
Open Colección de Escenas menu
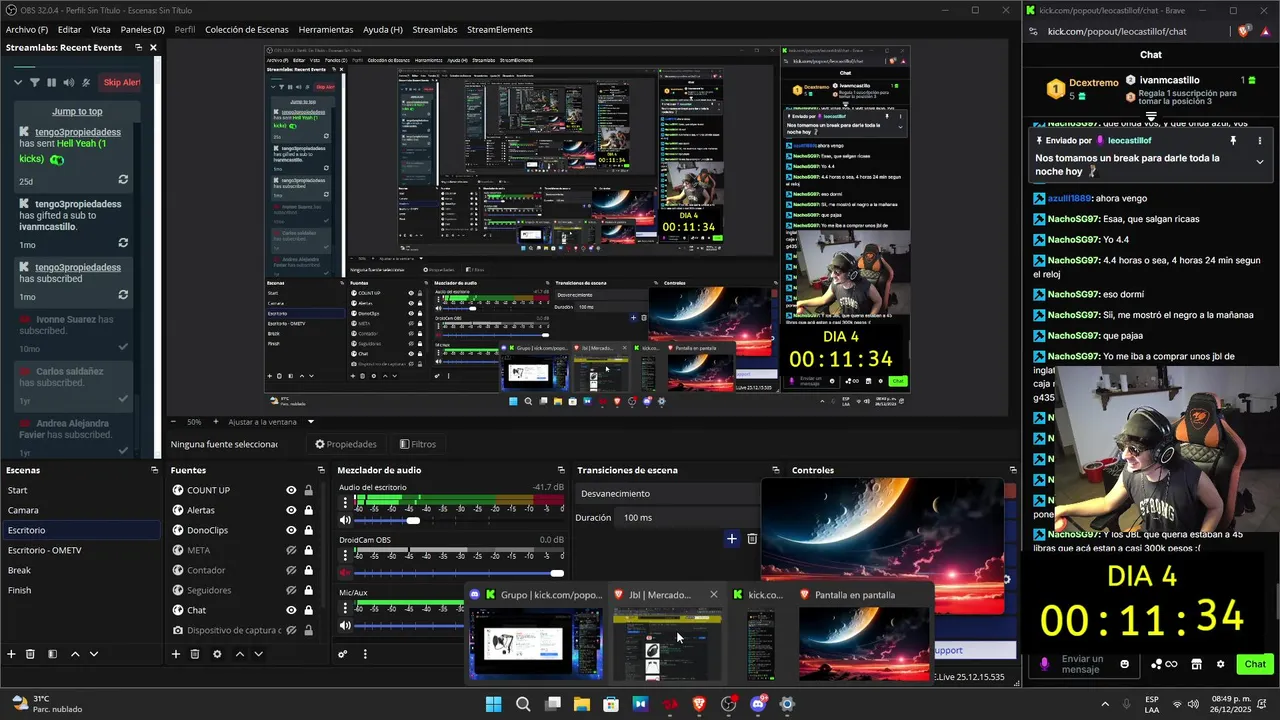click(247, 30)
